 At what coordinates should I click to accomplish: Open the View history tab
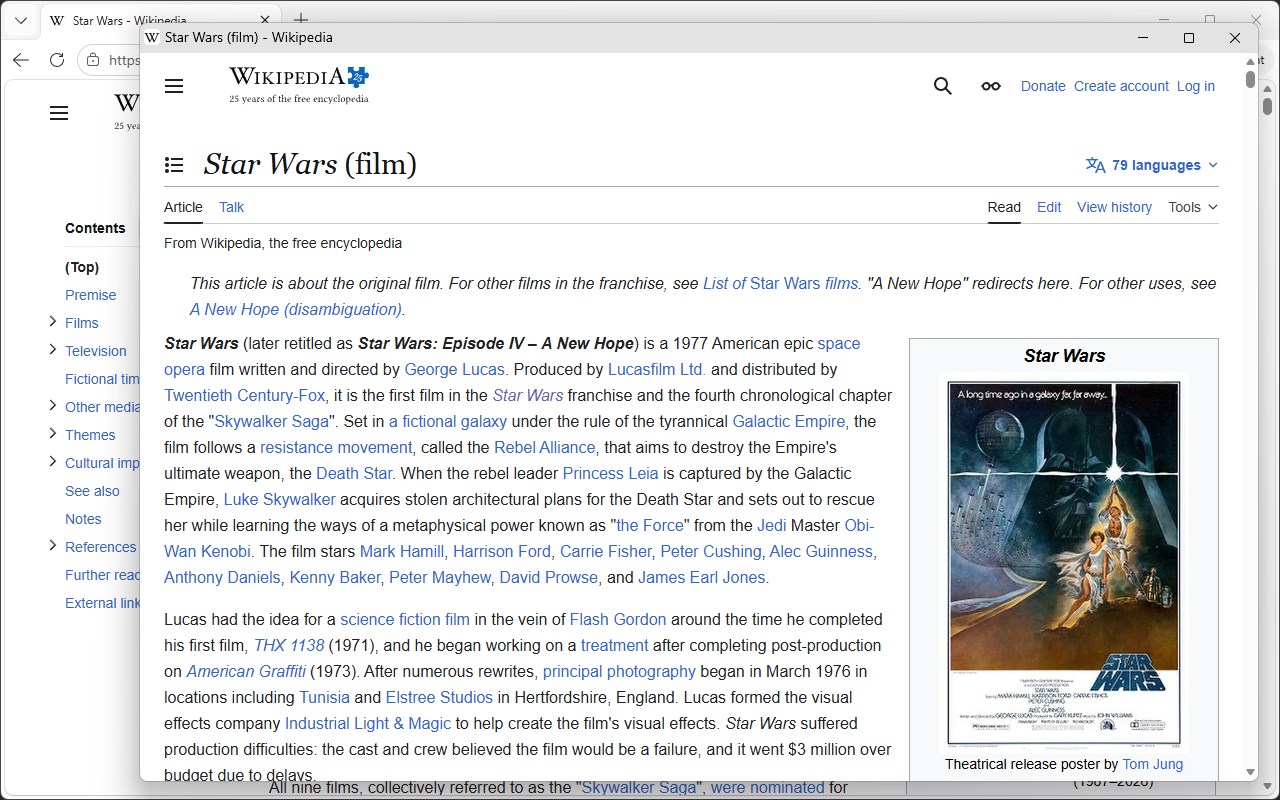point(1114,207)
